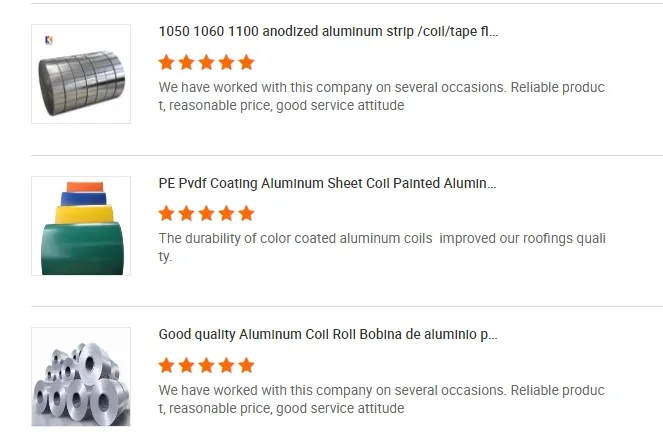Click the review text about durability of color coated coils

(x=382, y=247)
